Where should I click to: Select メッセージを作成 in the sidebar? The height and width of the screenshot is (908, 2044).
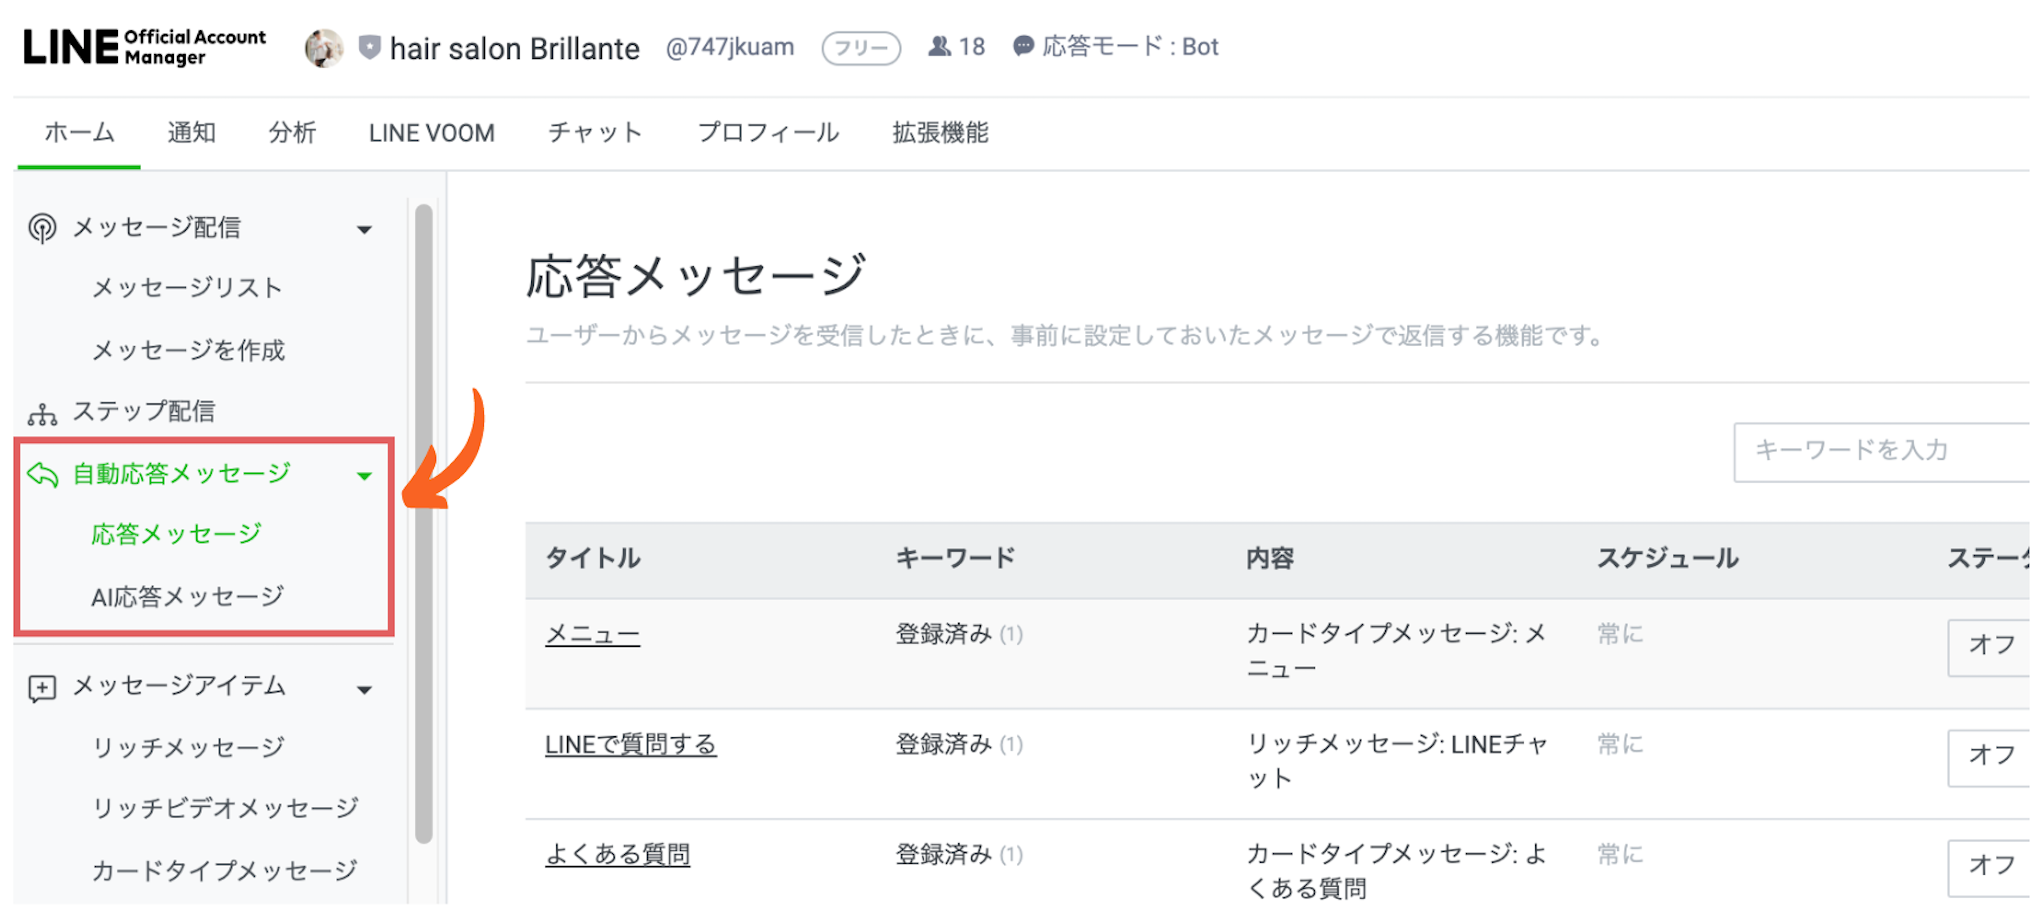point(189,350)
